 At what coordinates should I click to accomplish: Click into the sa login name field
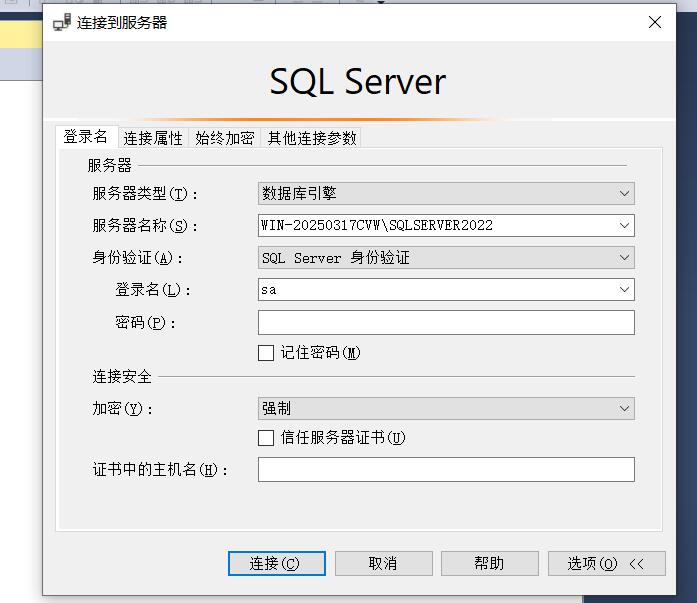tap(437, 290)
